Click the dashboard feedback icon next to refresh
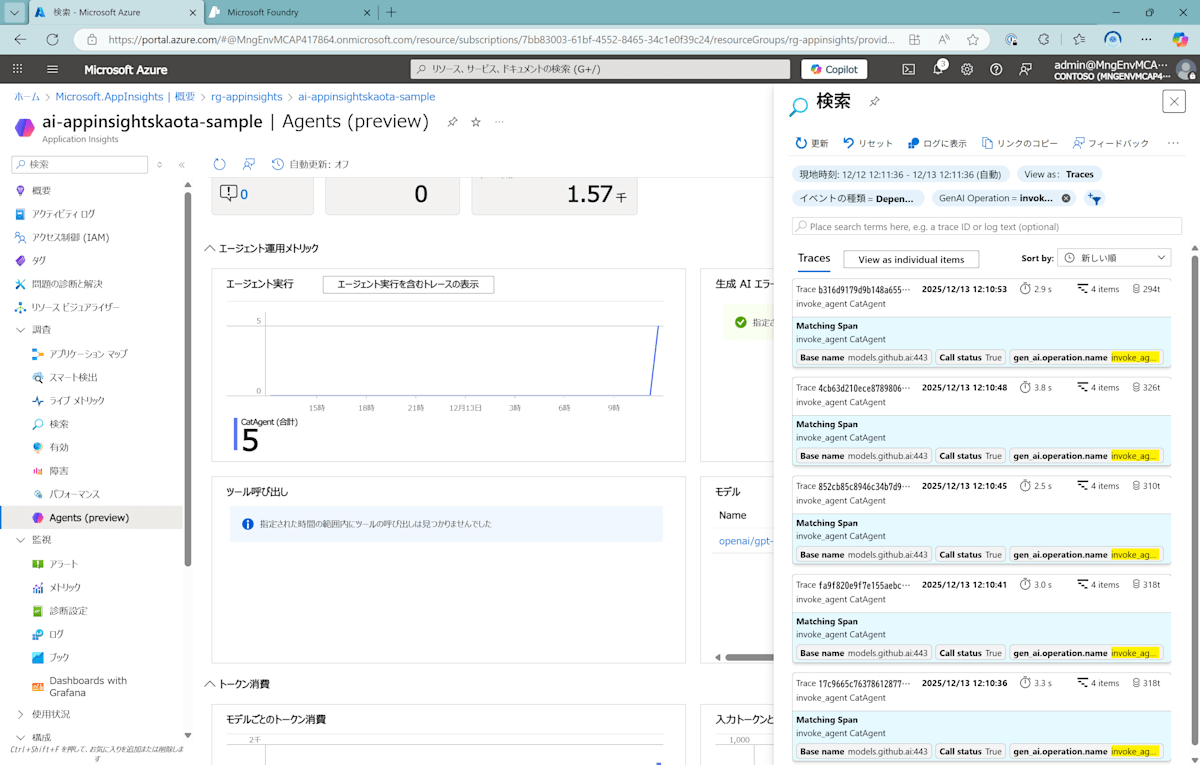The height and width of the screenshot is (765, 1200). [249, 164]
